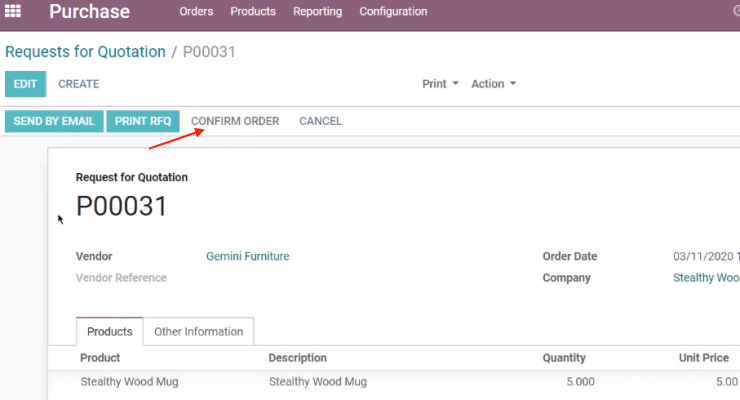Click PRINT RFQ button
The width and height of the screenshot is (740, 400).
(143, 121)
